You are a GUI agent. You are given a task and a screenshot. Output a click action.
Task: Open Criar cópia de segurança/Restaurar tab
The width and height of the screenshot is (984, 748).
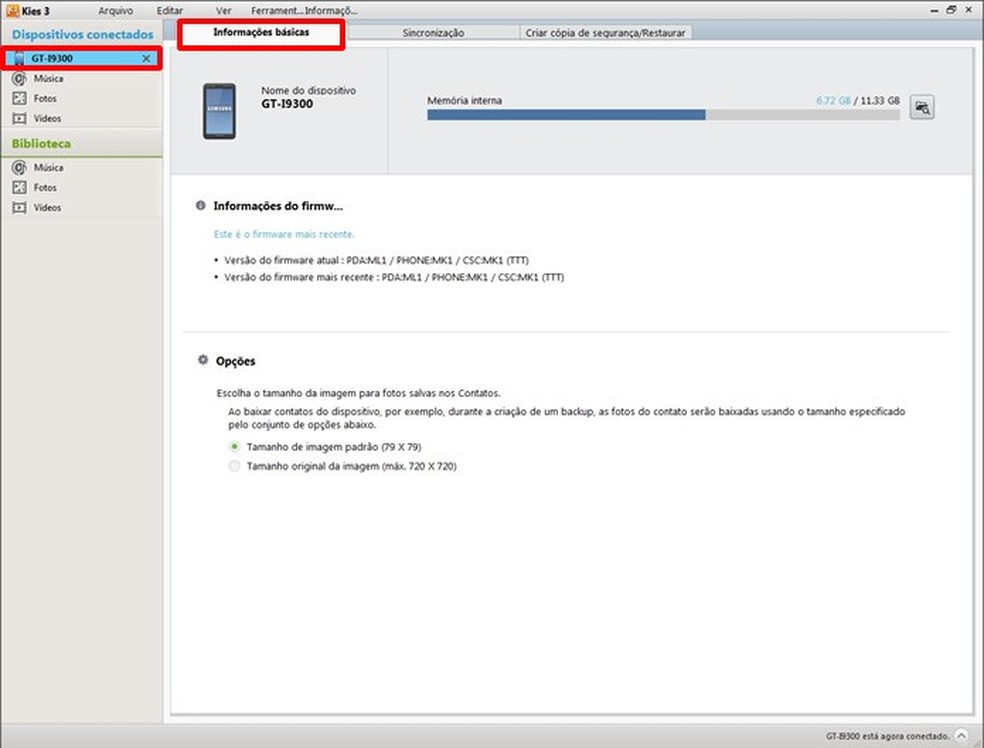click(604, 31)
